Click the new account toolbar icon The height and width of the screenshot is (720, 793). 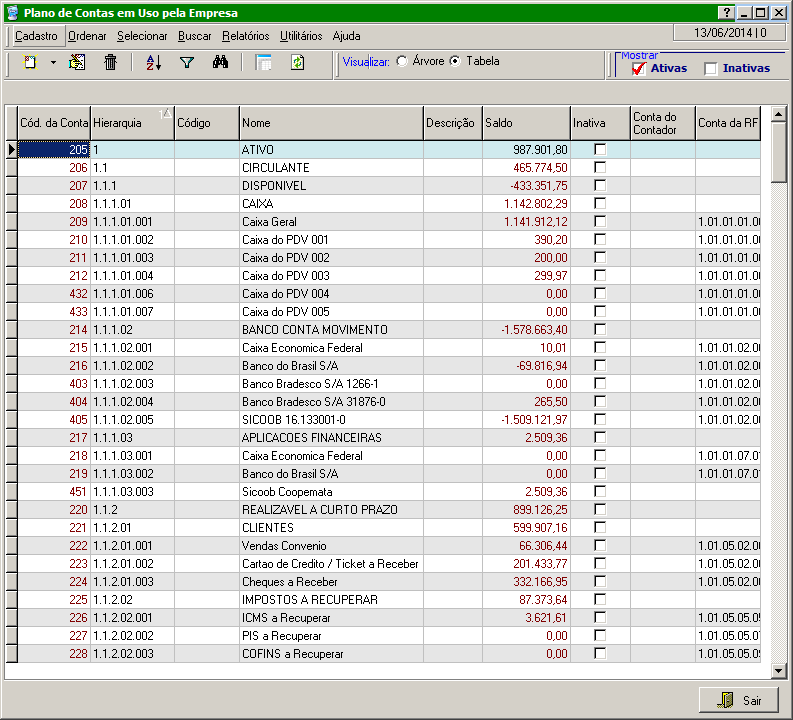(x=29, y=63)
